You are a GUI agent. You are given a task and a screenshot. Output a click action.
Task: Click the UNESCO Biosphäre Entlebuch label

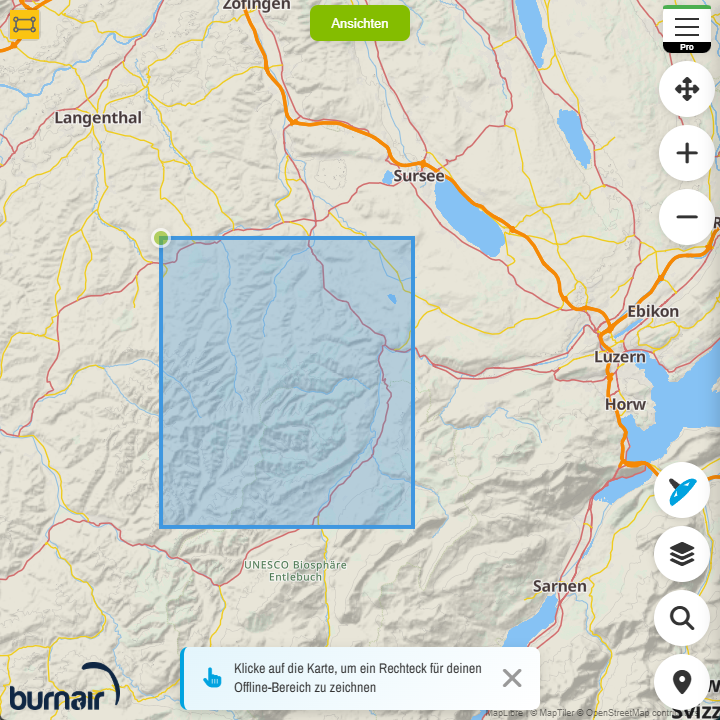[296, 571]
